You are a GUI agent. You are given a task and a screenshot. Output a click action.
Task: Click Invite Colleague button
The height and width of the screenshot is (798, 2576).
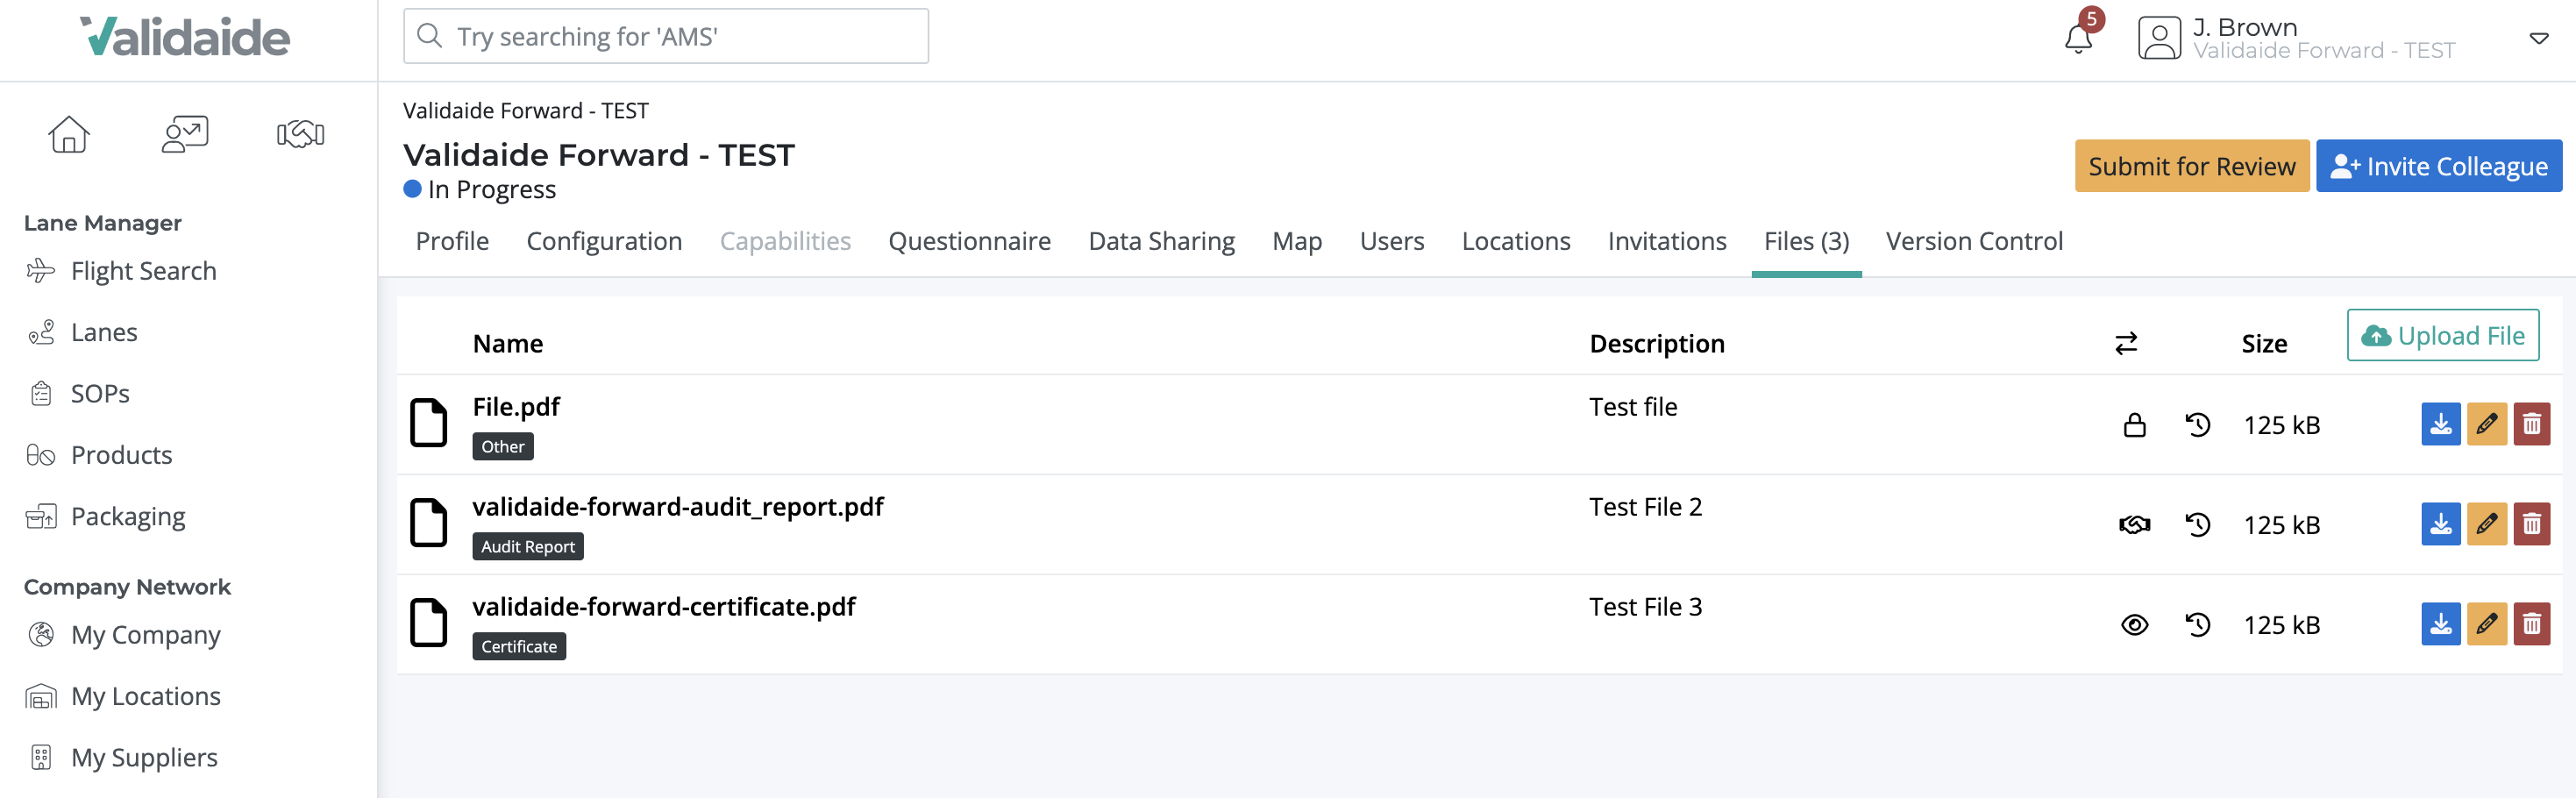(2438, 166)
